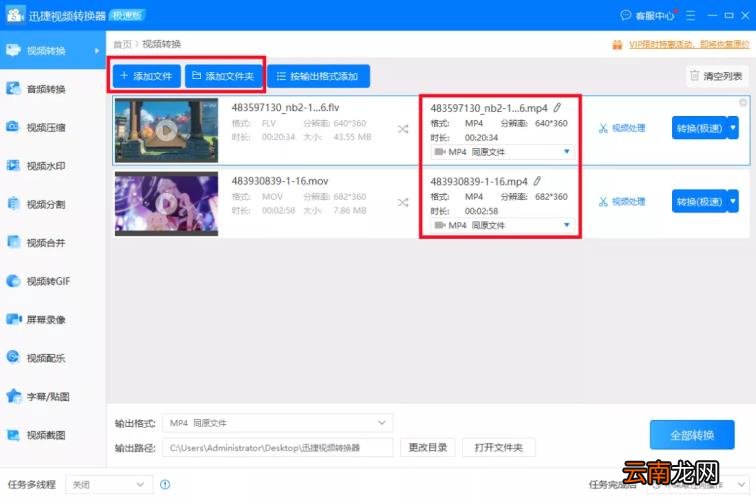
Task: Click shuffle icon in the mov file row
Action: pyautogui.click(x=403, y=203)
